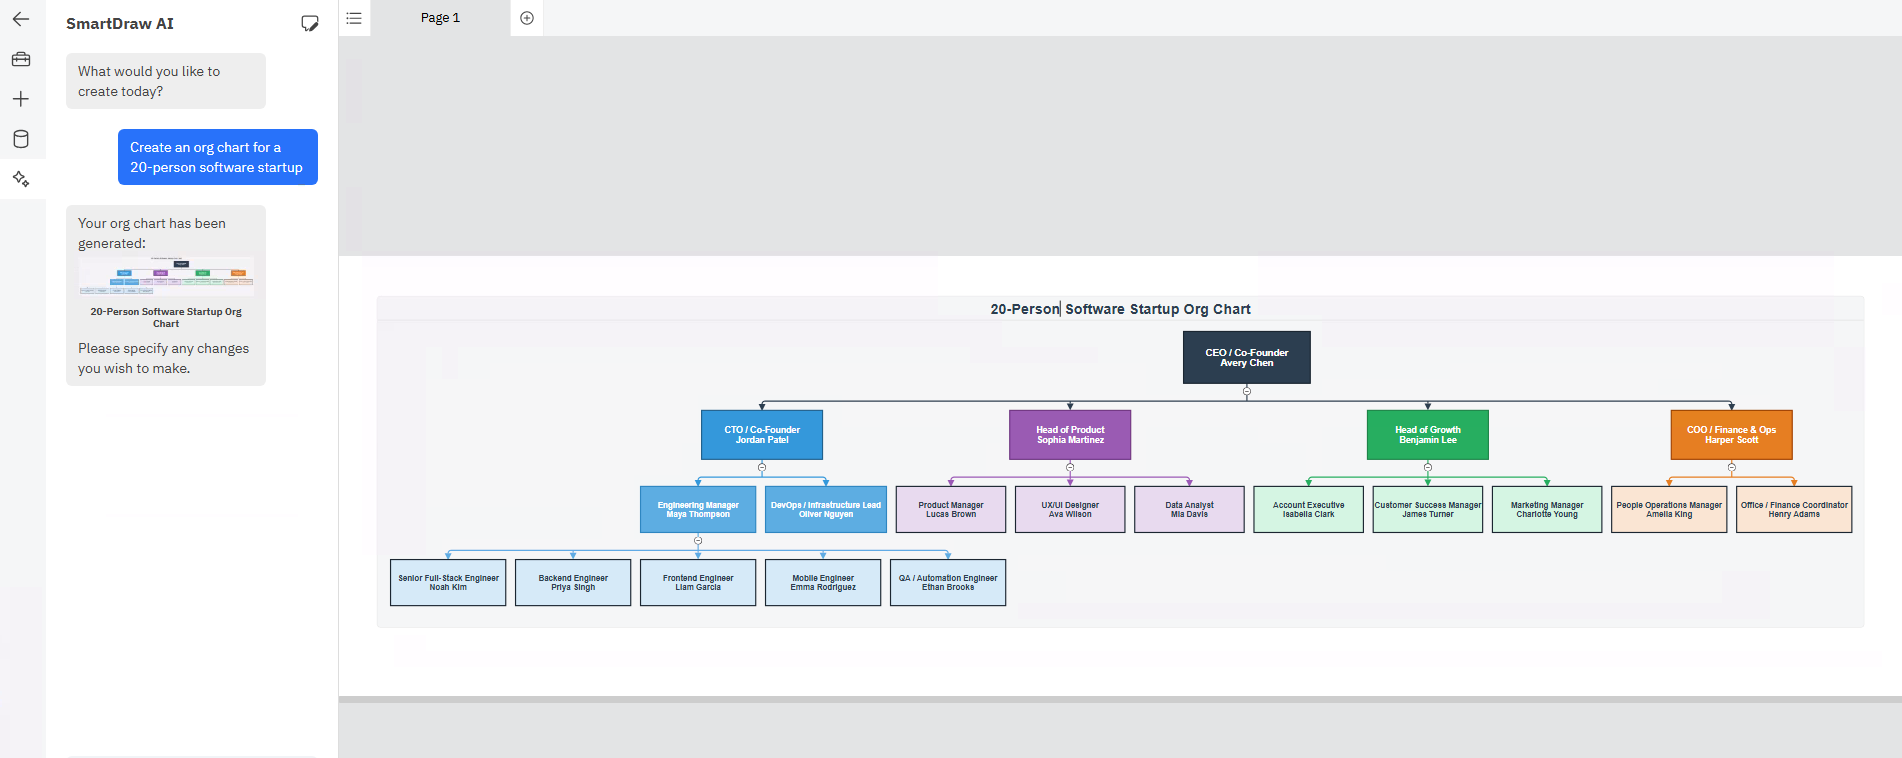Collapse the COO branch toggle
The image size is (1902, 758).
tap(1732, 467)
